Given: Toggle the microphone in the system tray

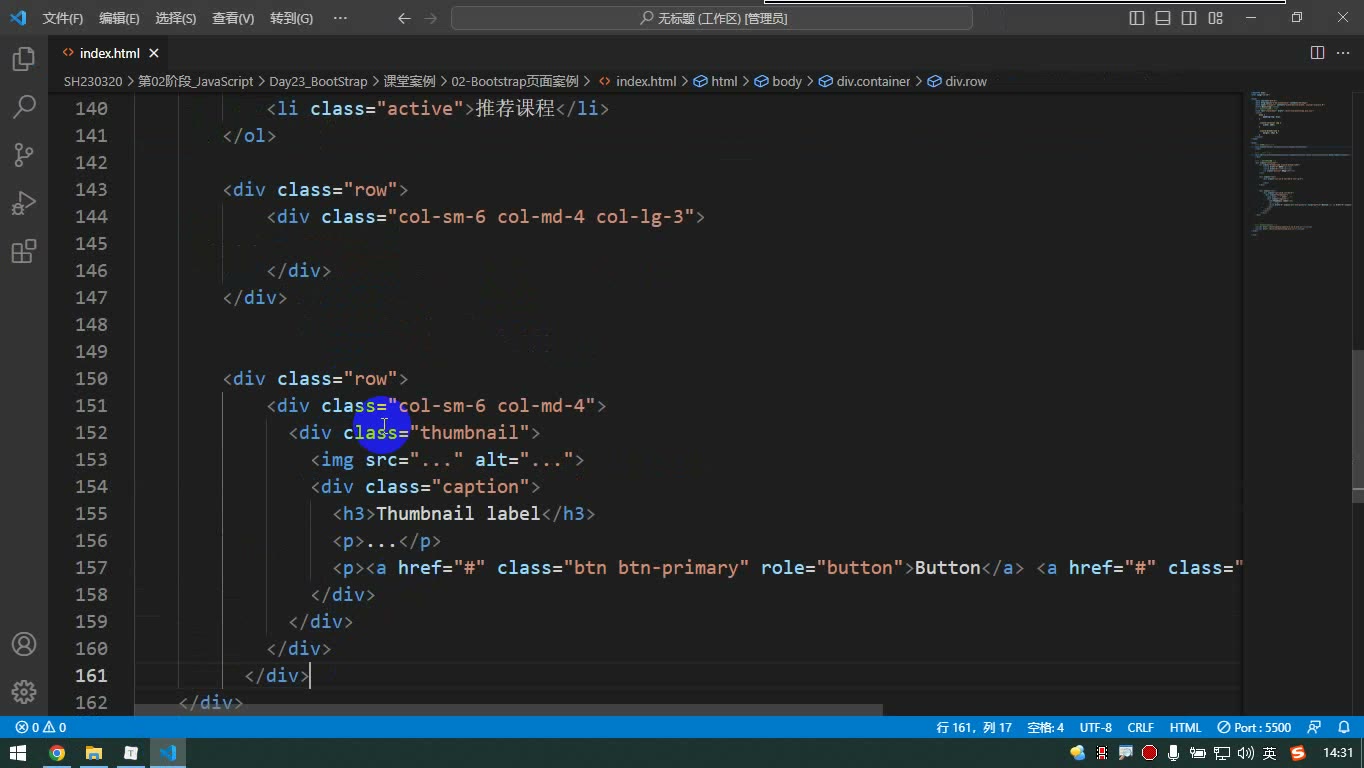Looking at the screenshot, I should point(1174,753).
